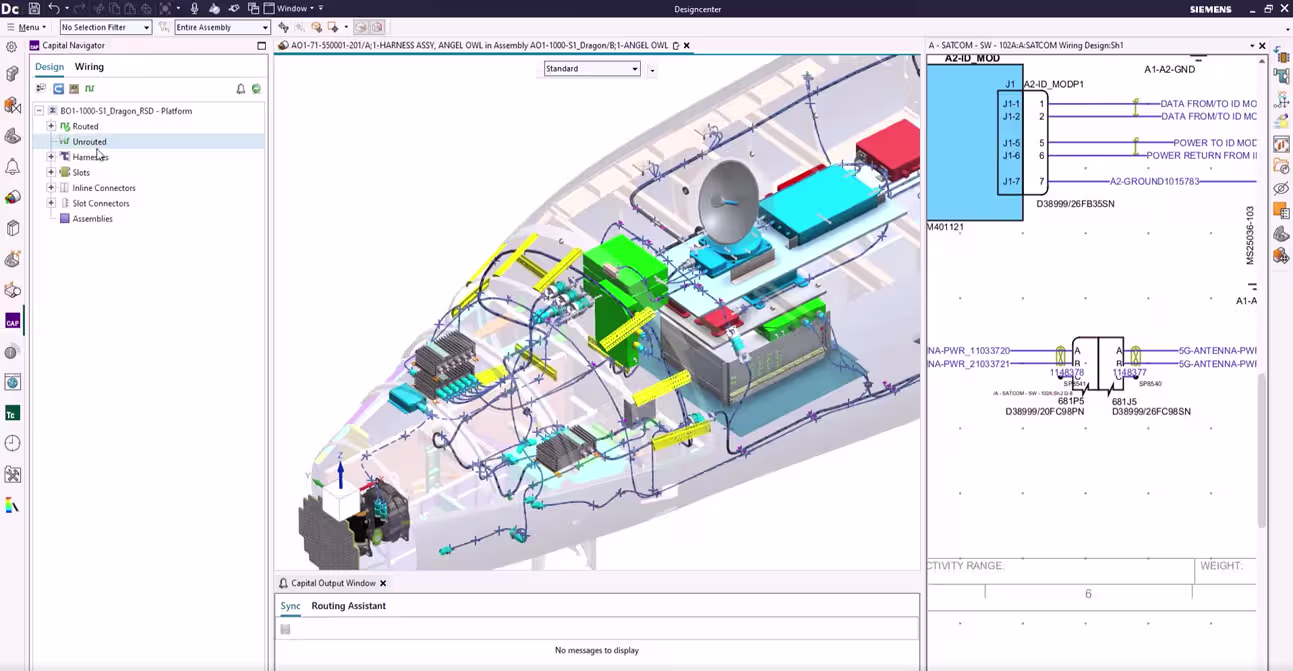Save the design with the floppy disk icon
This screenshot has width=1293, height=671.
coord(34,8)
